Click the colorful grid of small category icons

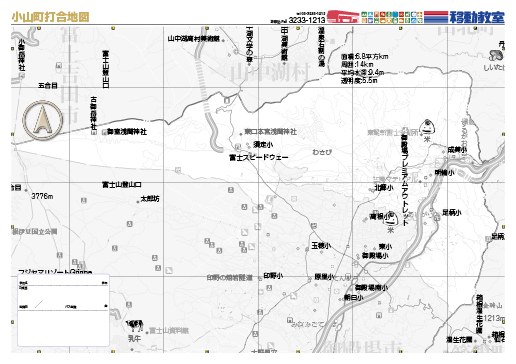[x=392, y=17]
